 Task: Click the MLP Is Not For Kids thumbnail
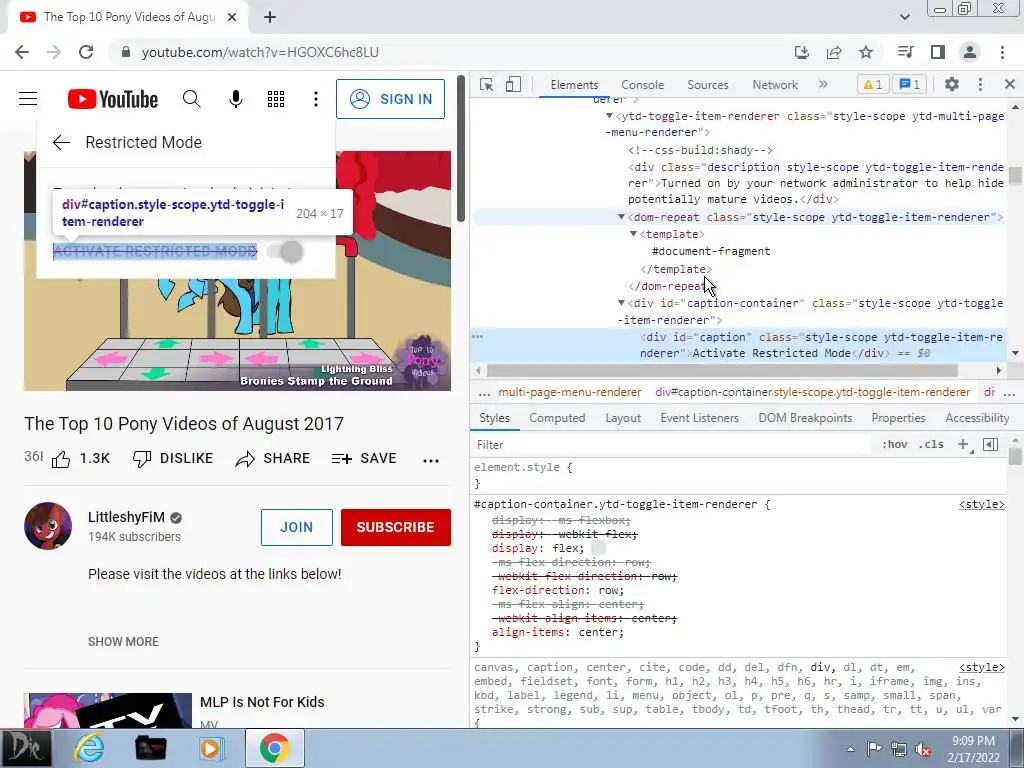[108, 711]
